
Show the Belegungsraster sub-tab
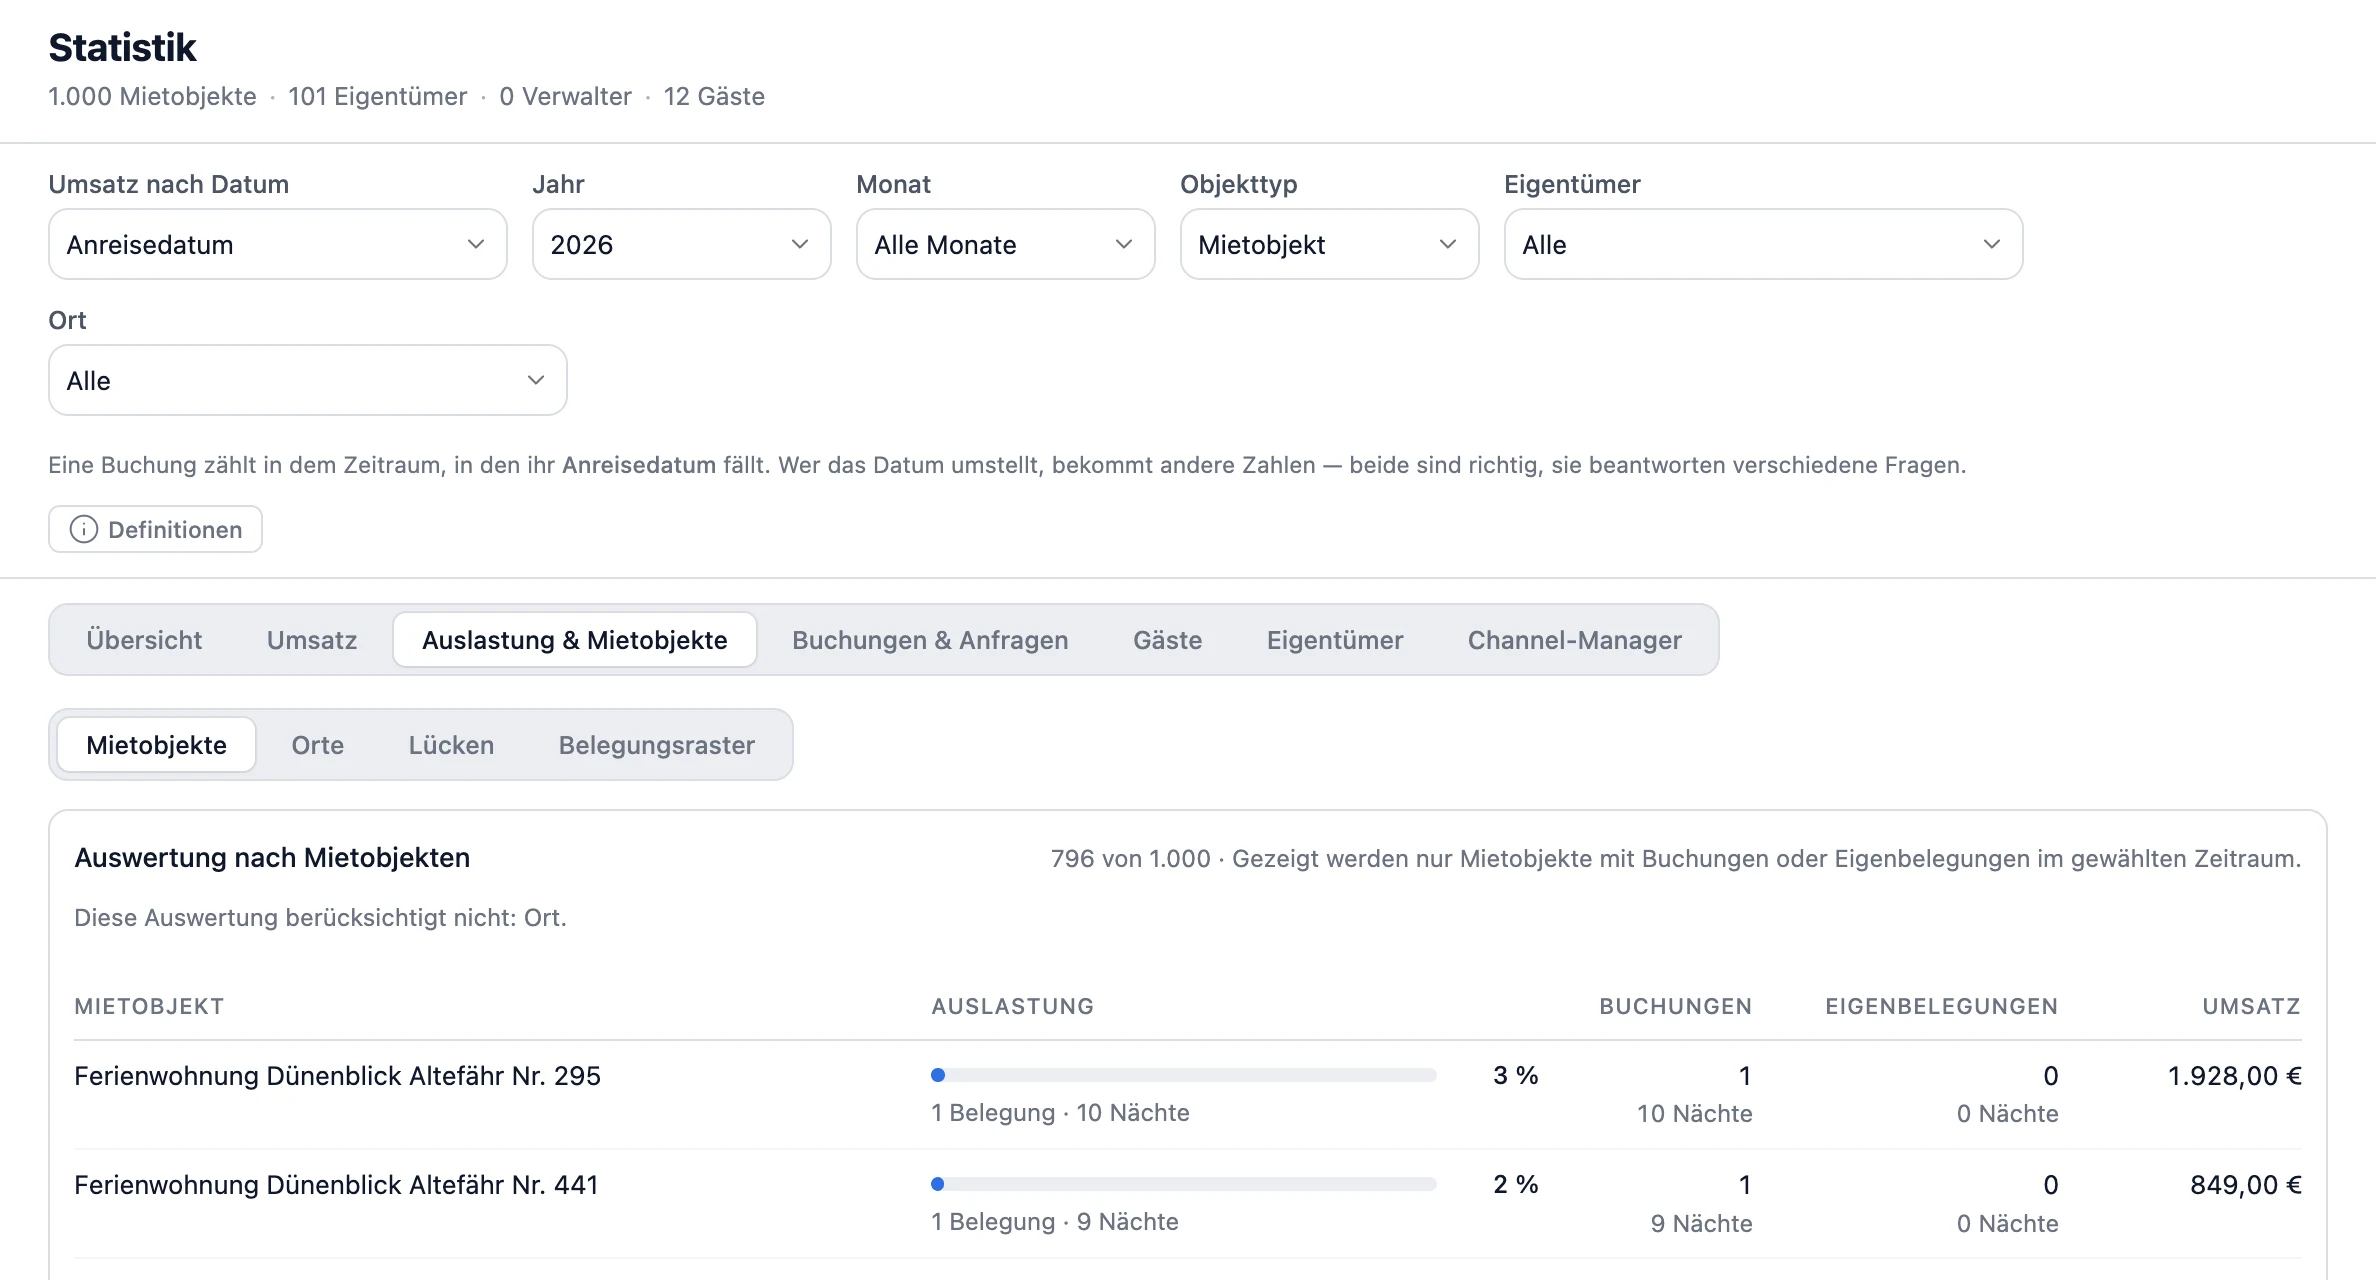tap(657, 745)
